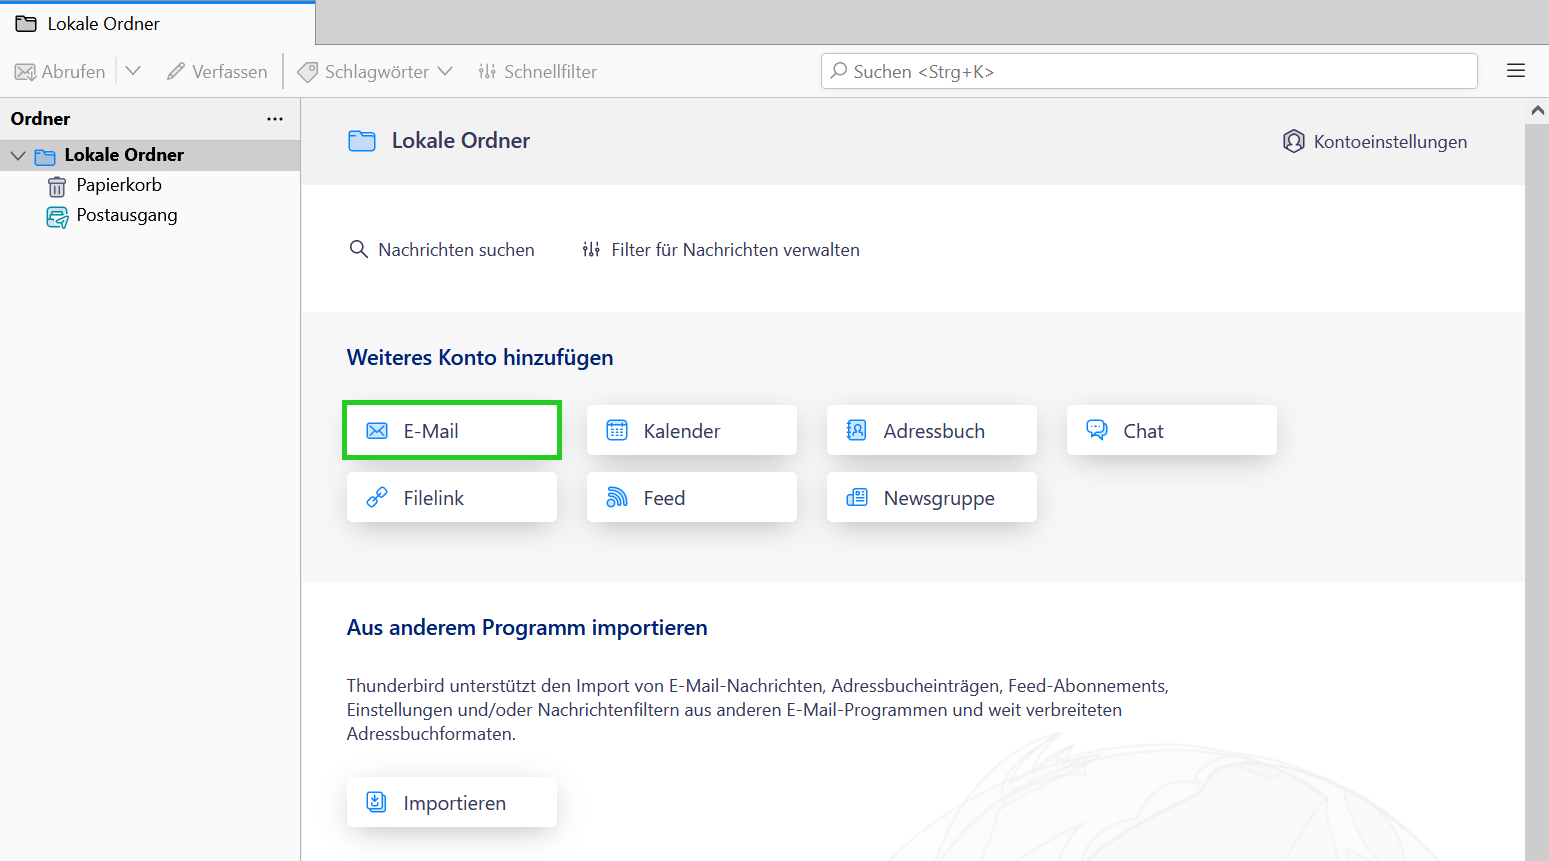Screen dimensions: 1549x861
Task: Select the Postausgang outbox folder
Action: pyautogui.click(x=126, y=215)
